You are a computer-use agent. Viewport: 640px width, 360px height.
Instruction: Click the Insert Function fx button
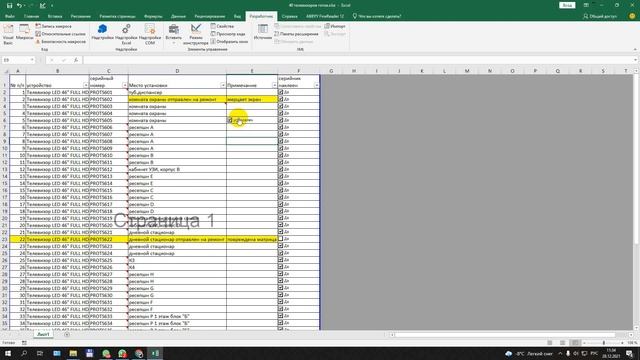[76, 60]
